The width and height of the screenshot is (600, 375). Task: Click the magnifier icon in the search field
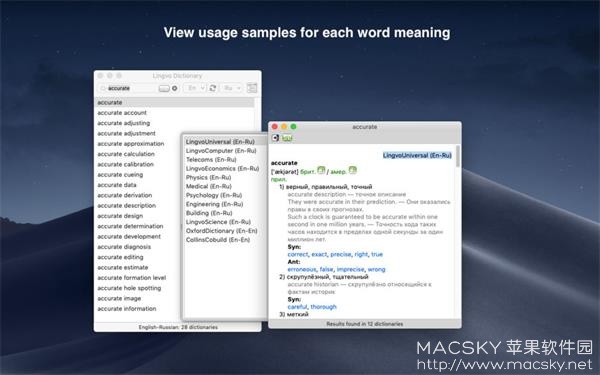tap(103, 88)
